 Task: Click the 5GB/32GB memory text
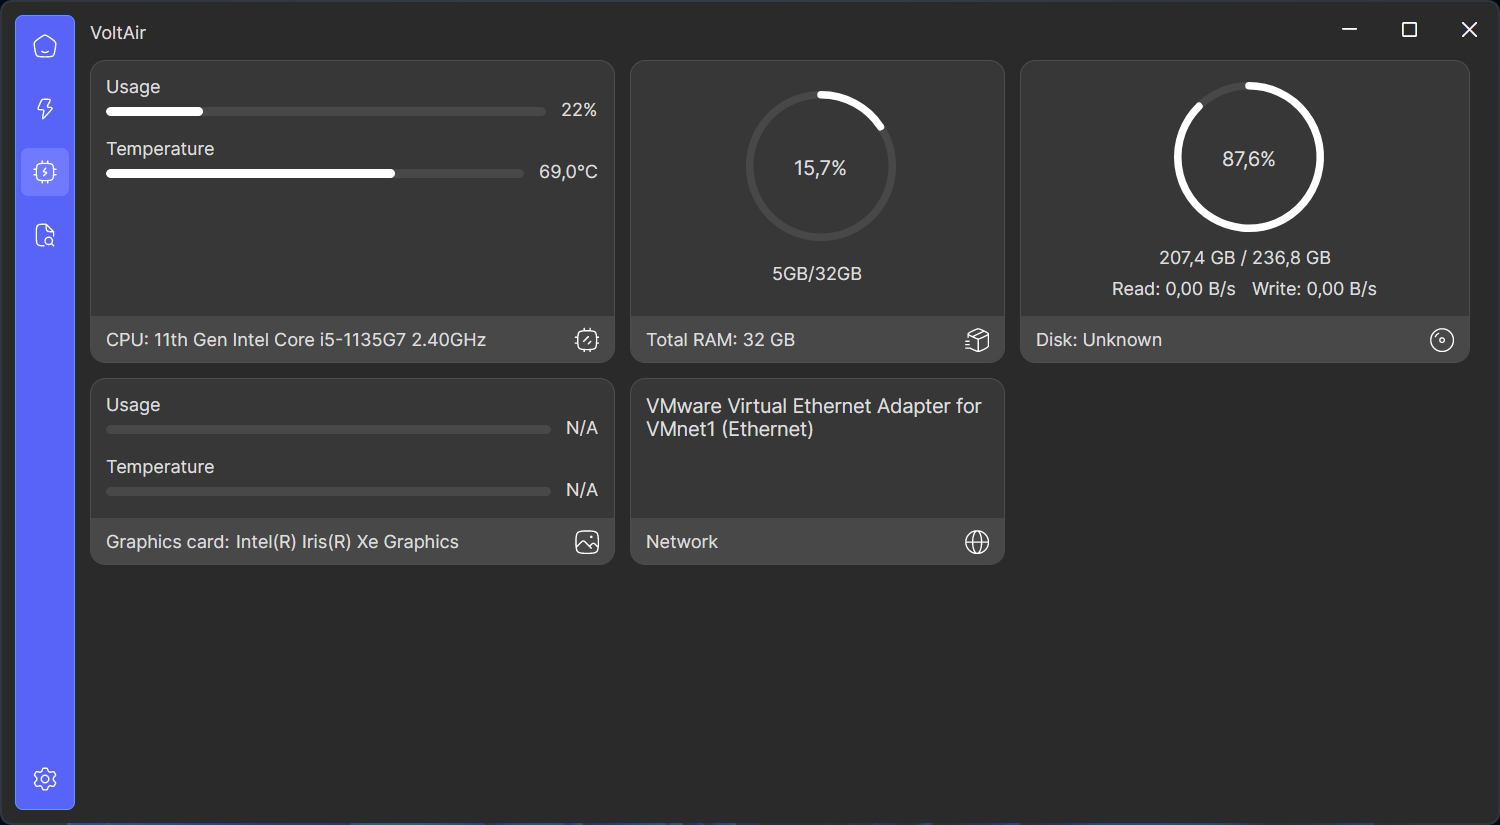817,274
